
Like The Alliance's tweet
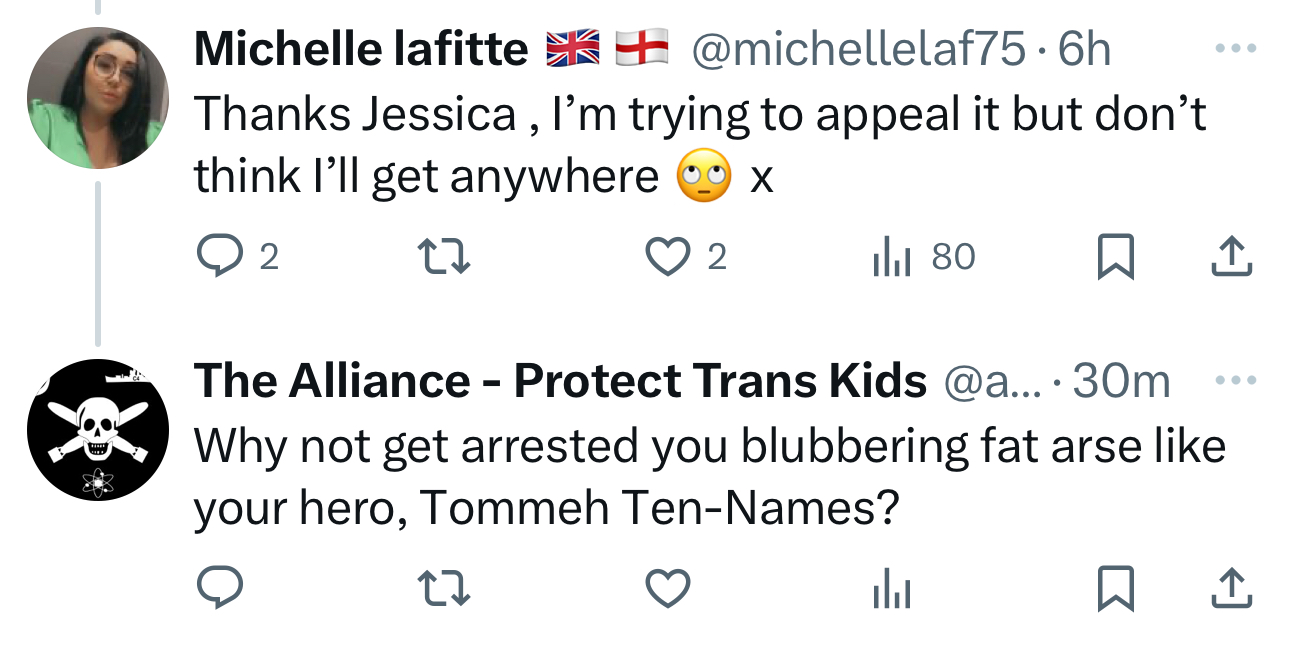(x=669, y=590)
